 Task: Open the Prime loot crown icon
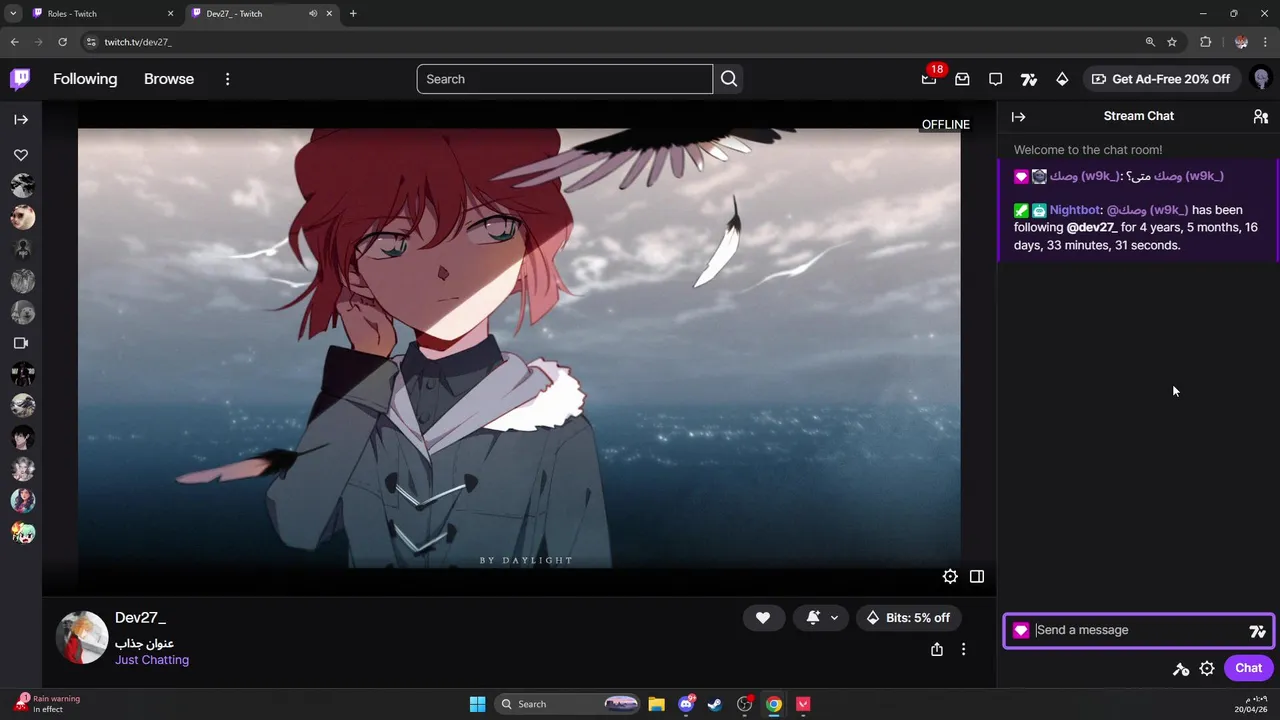[x=962, y=79]
